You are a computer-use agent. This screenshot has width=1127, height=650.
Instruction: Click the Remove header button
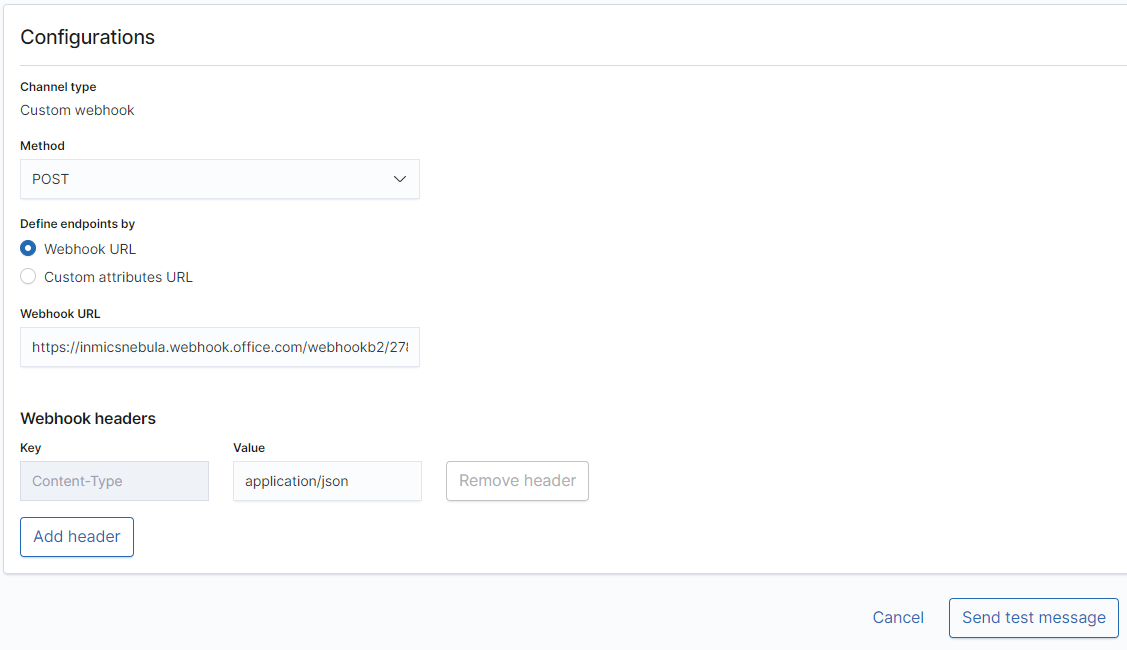pos(517,481)
